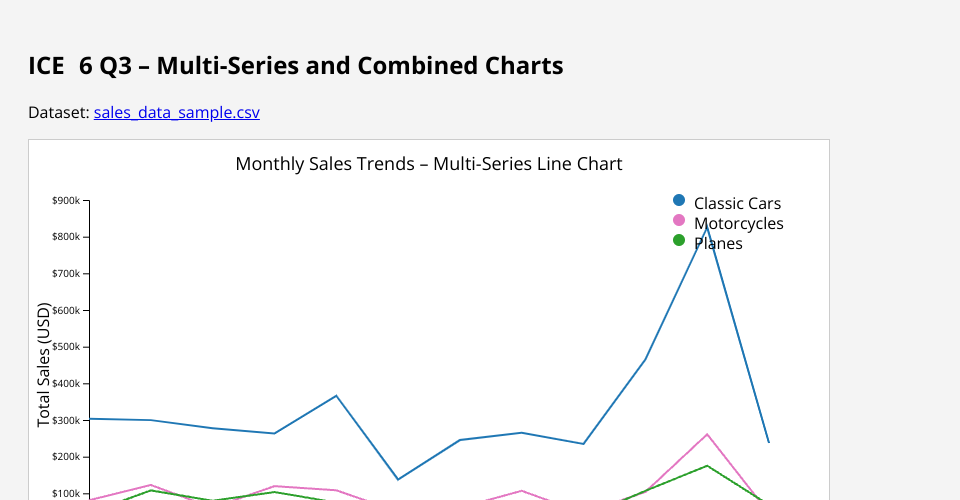Click the green Planes legend dot
Viewport: 960px width, 500px height.
[x=679, y=241]
